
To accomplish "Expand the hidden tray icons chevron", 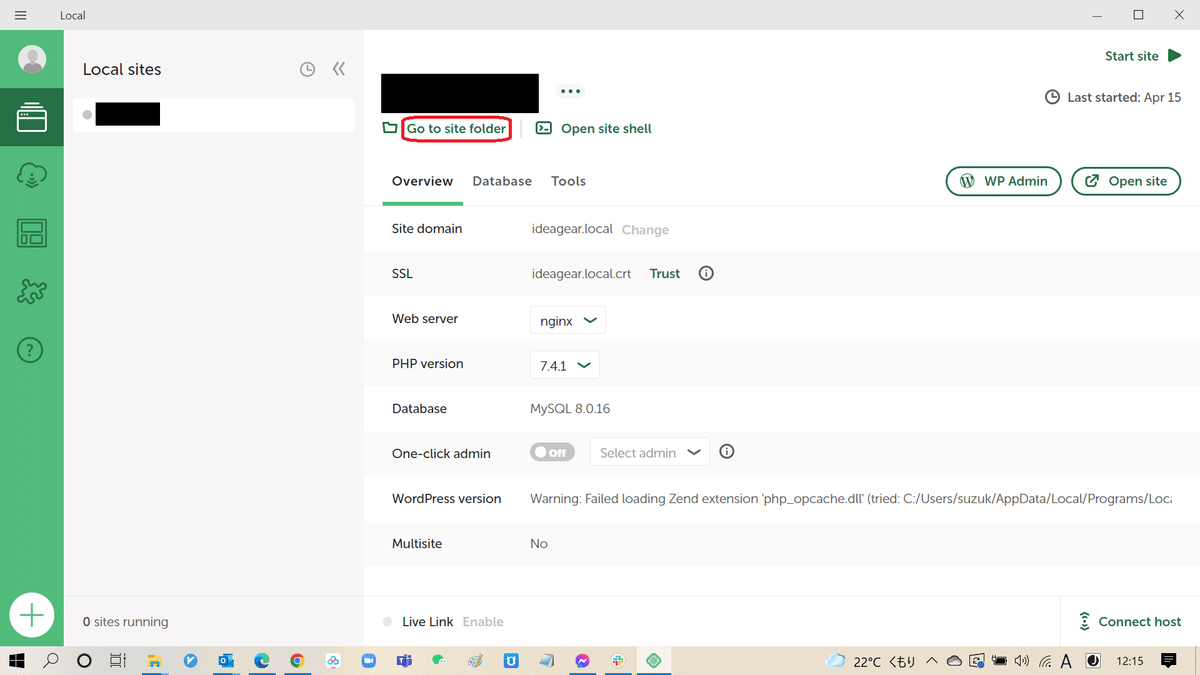I will tap(931, 660).
